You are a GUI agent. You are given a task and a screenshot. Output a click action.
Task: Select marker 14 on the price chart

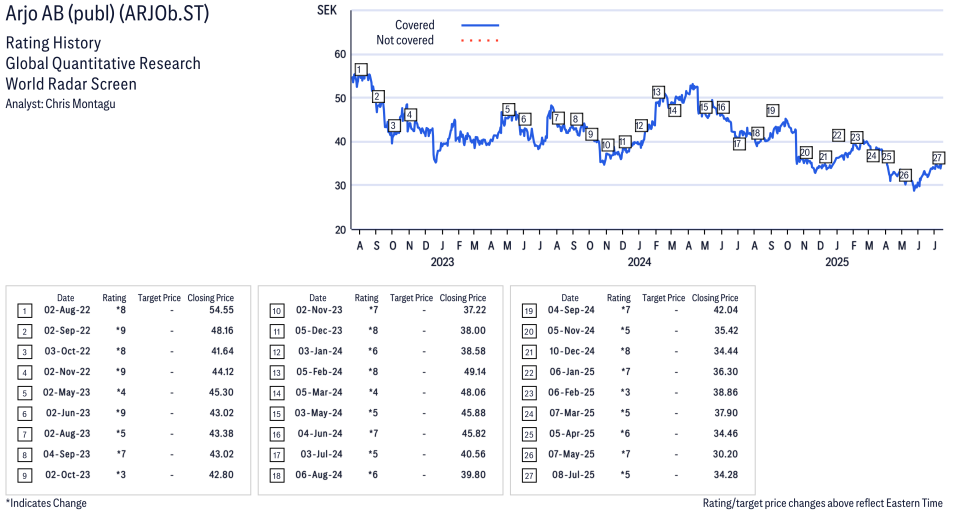674,111
